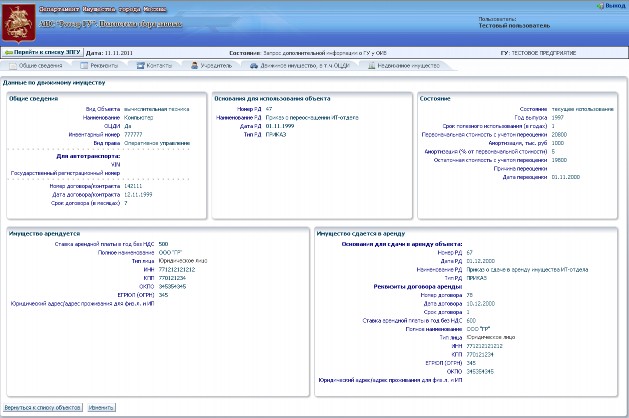Select the date text 11.11.2011 in the status bar
Screen dimensions: 629x418
118,53
